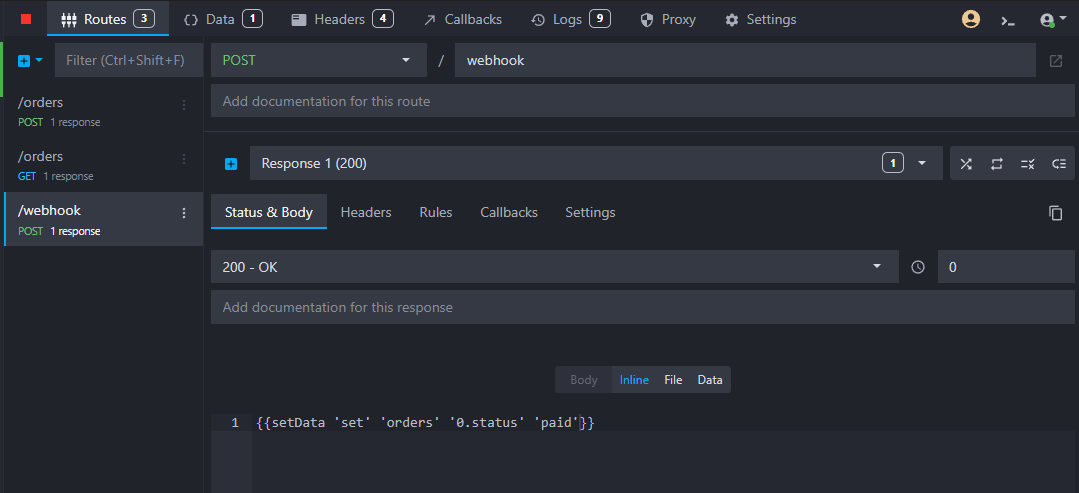Image resolution: width=1079 pixels, height=493 pixels.
Task: Click the add route plus icon
Action: (25, 61)
